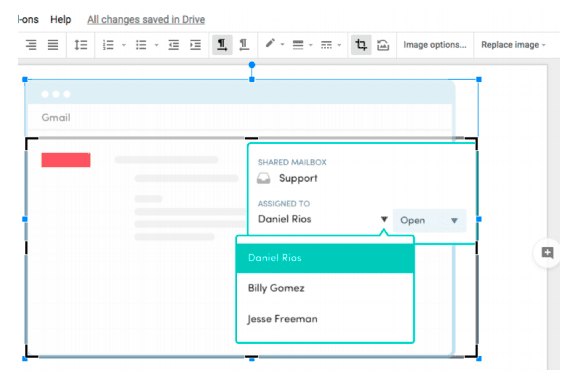Viewport: 576px width, 390px height.
Task: Click the border dash icon
Action: click(x=326, y=45)
